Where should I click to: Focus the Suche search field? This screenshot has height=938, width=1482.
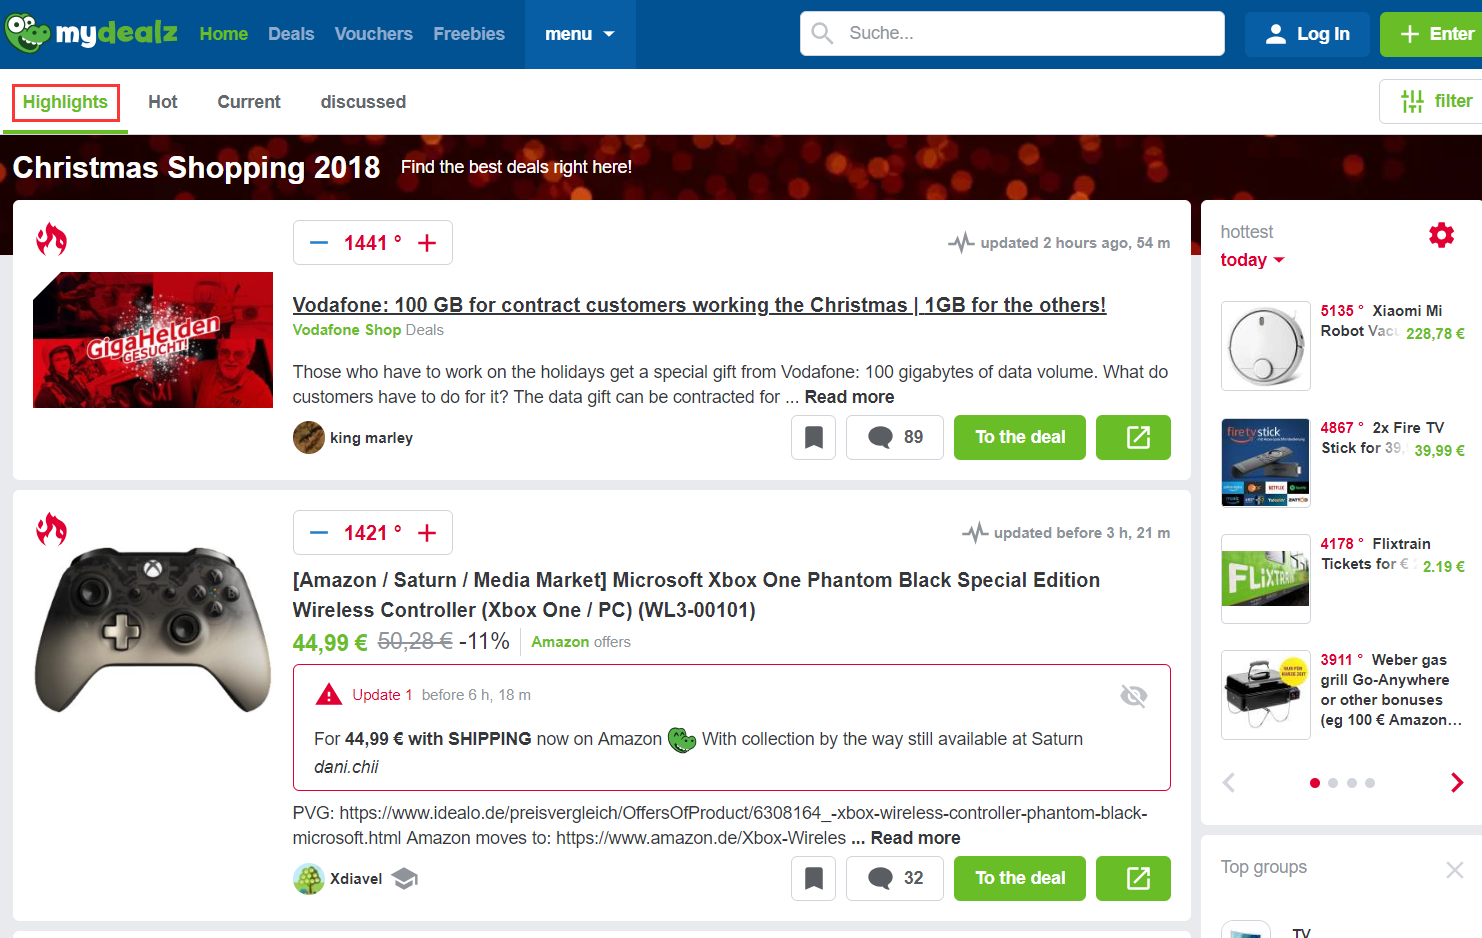point(1012,33)
